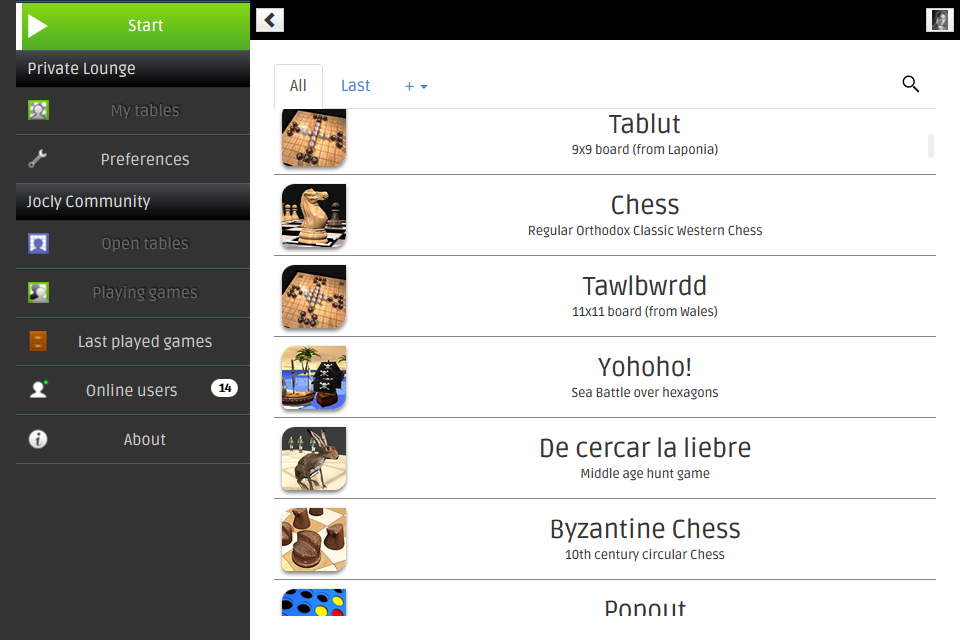Open the search magnifier icon
Image resolution: width=960 pixels, height=640 pixels.
tap(910, 84)
